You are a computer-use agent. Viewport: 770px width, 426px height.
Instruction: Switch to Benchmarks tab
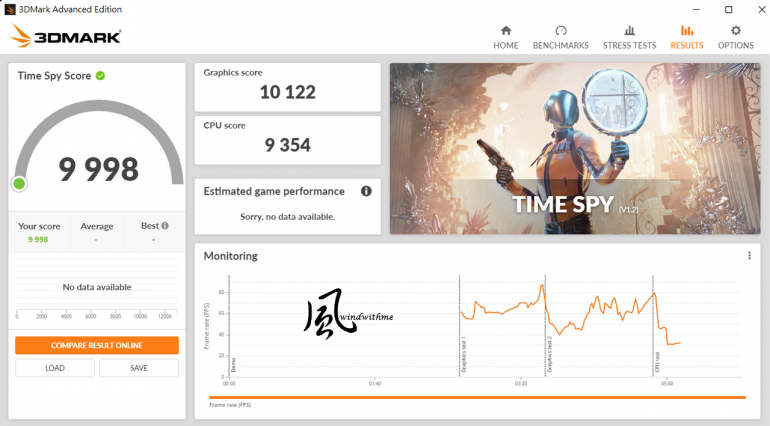(560, 38)
